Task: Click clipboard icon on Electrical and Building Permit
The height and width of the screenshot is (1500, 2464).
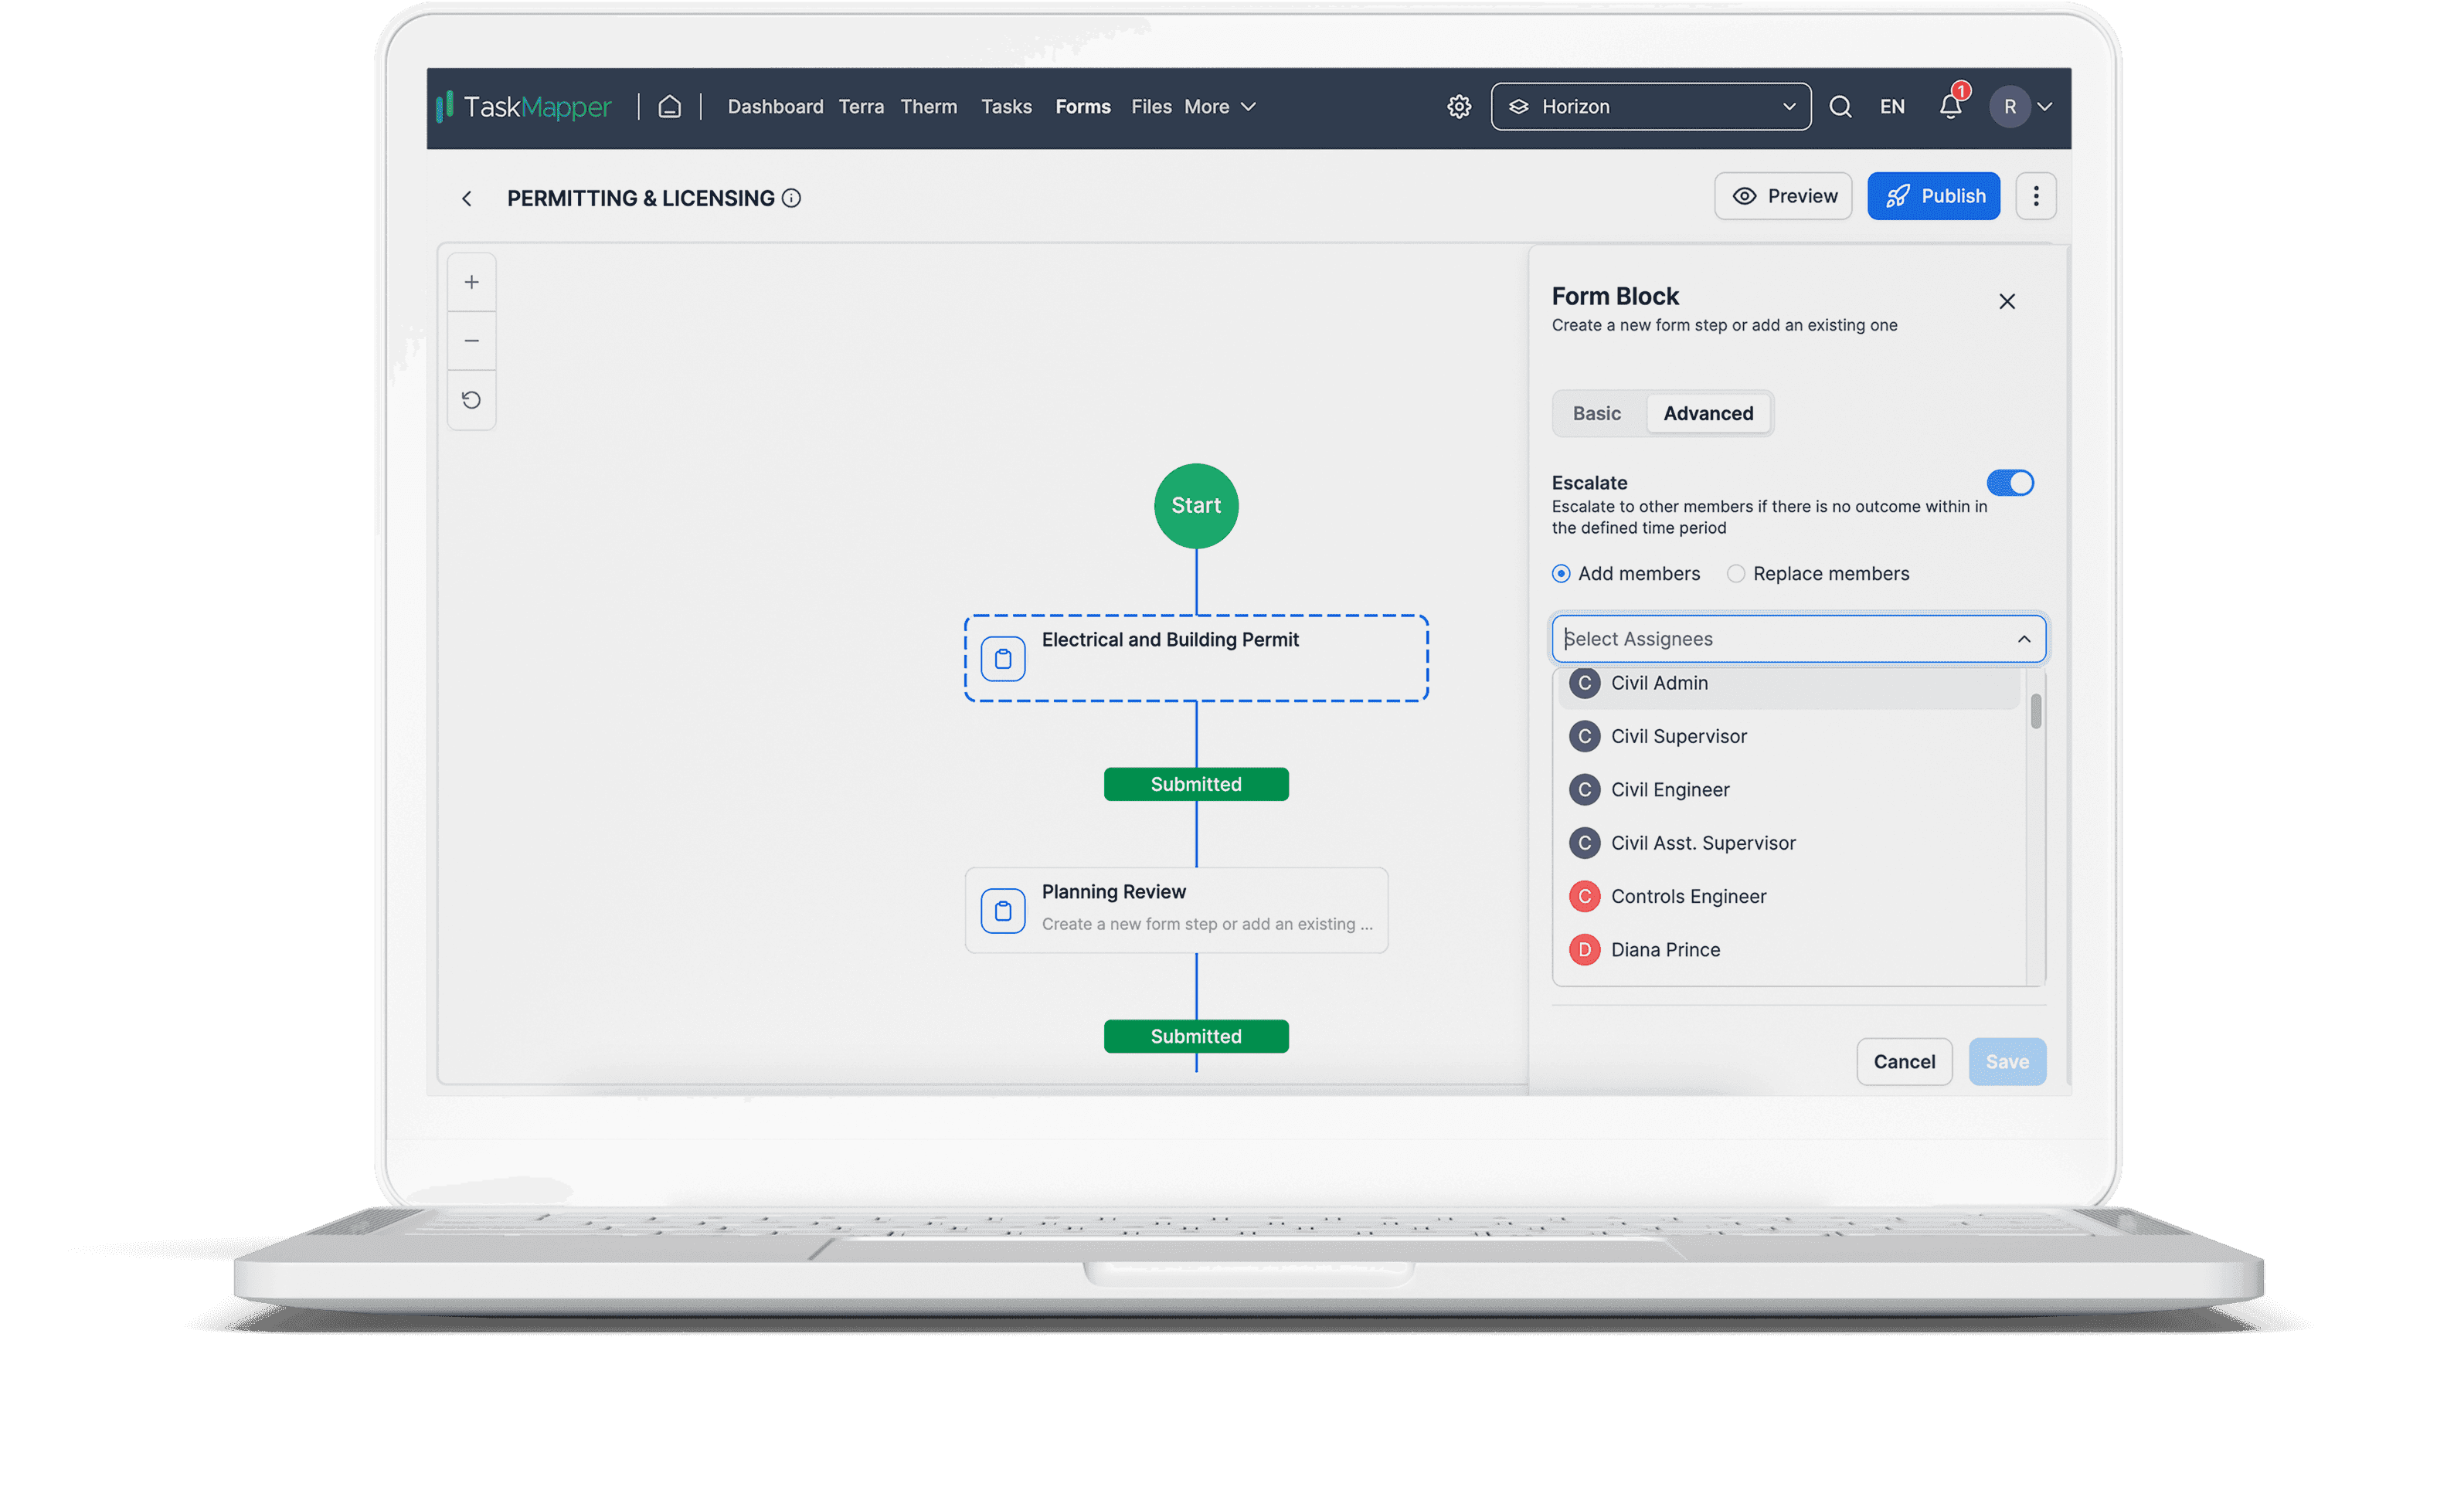Action: point(1003,659)
